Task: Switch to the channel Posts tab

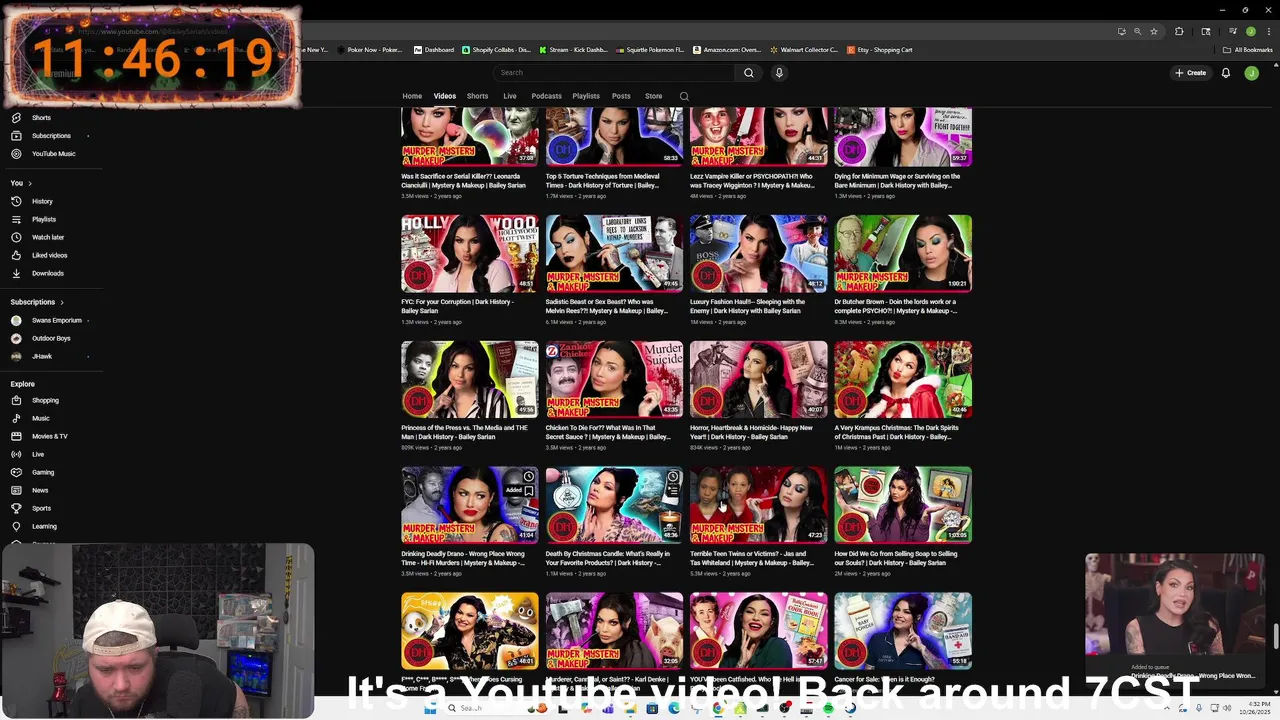Action: pyautogui.click(x=621, y=96)
